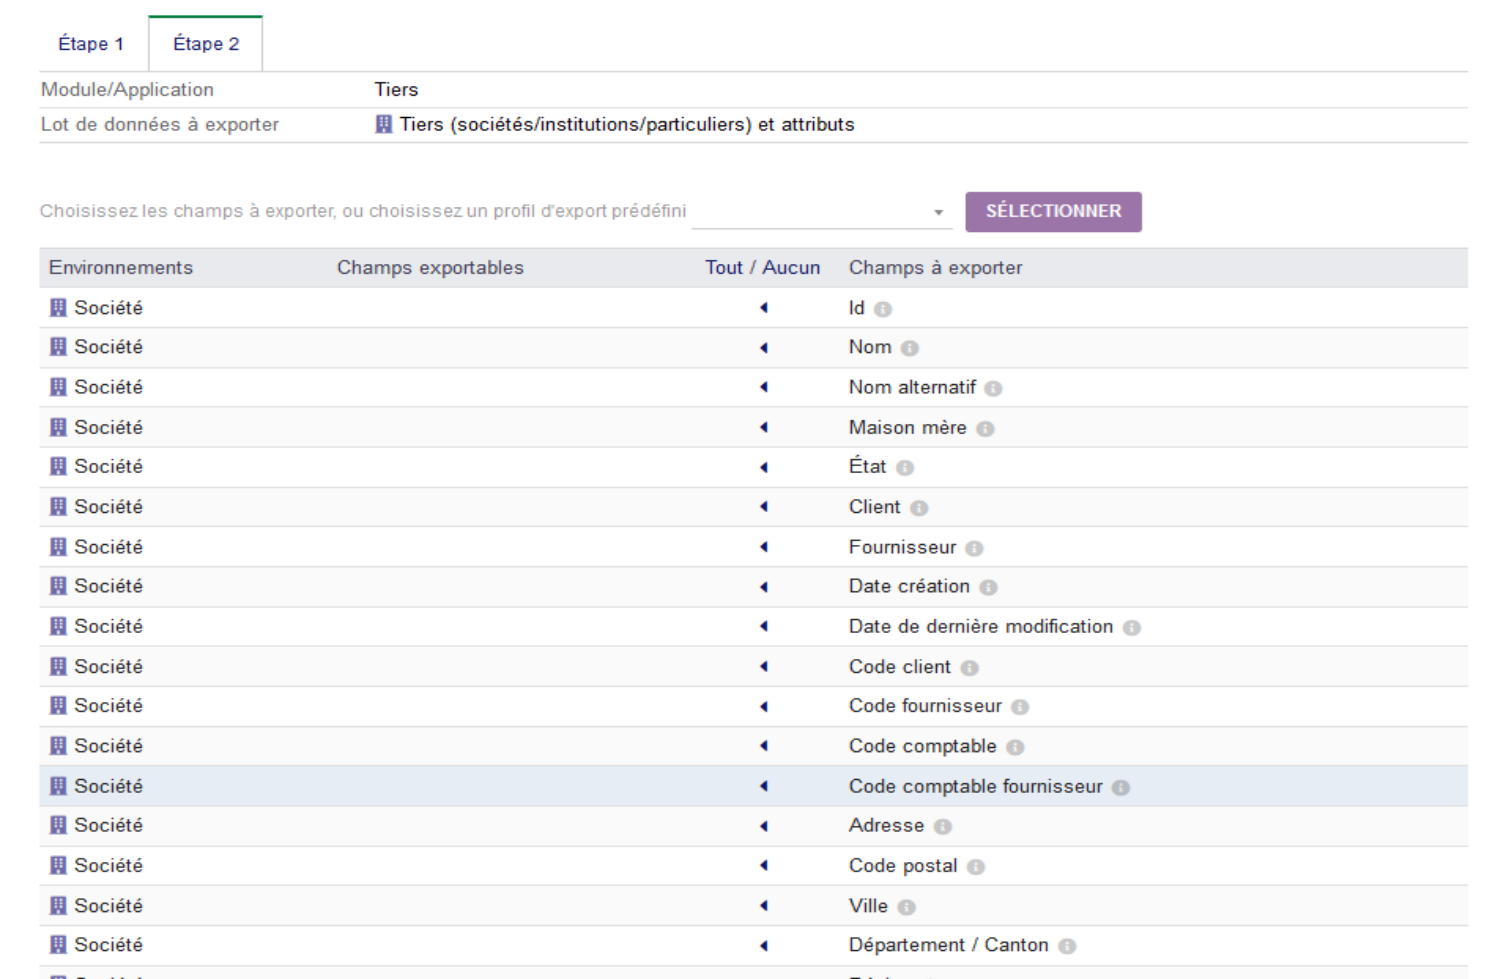Click the 'Nom alternatif' field label

pyautogui.click(x=912, y=387)
